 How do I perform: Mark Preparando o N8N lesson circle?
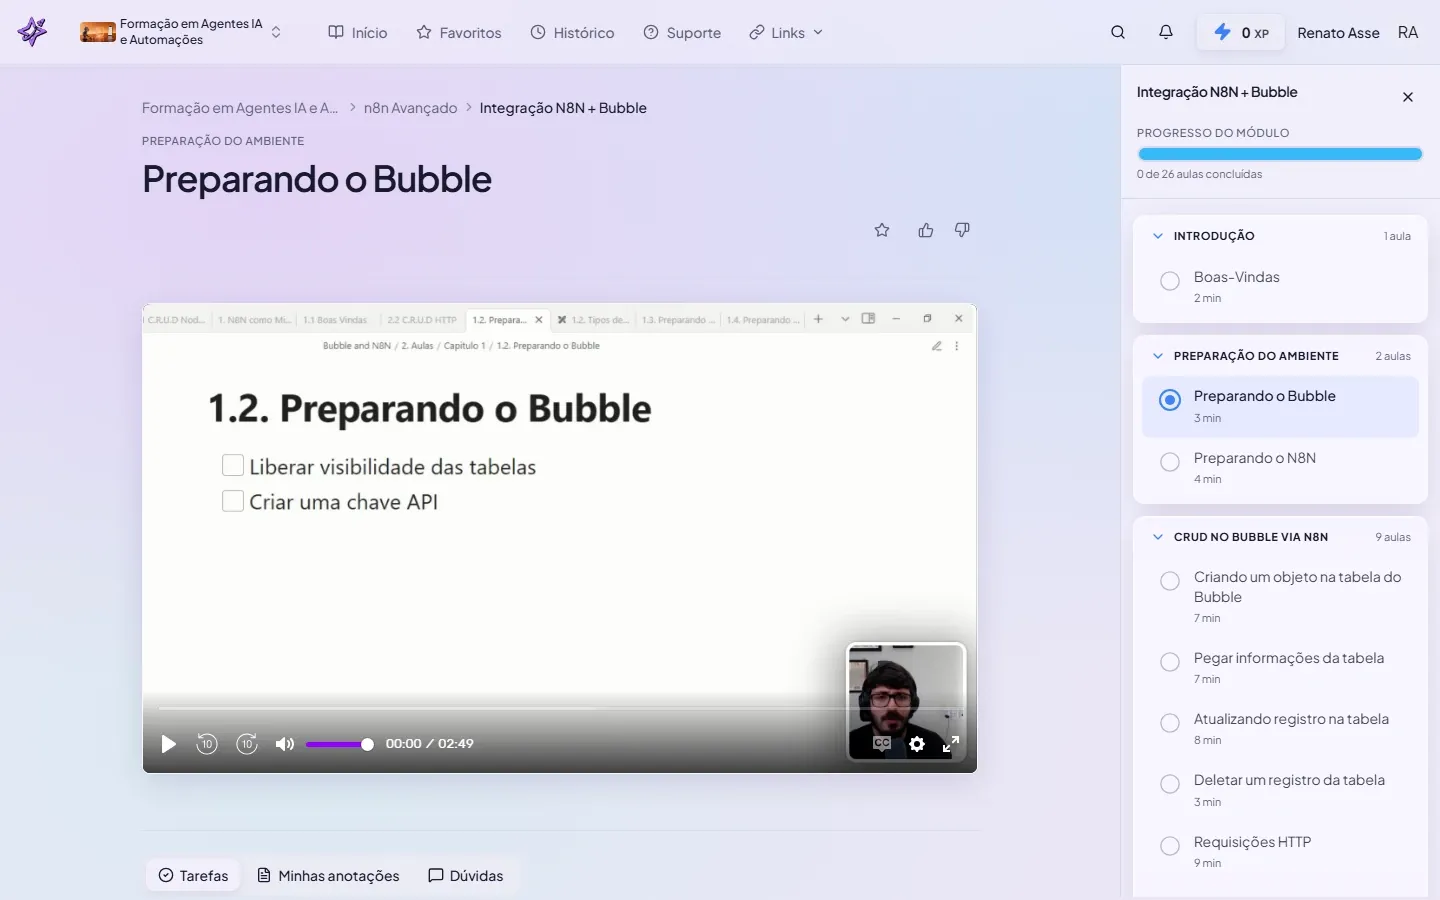pyautogui.click(x=1170, y=462)
